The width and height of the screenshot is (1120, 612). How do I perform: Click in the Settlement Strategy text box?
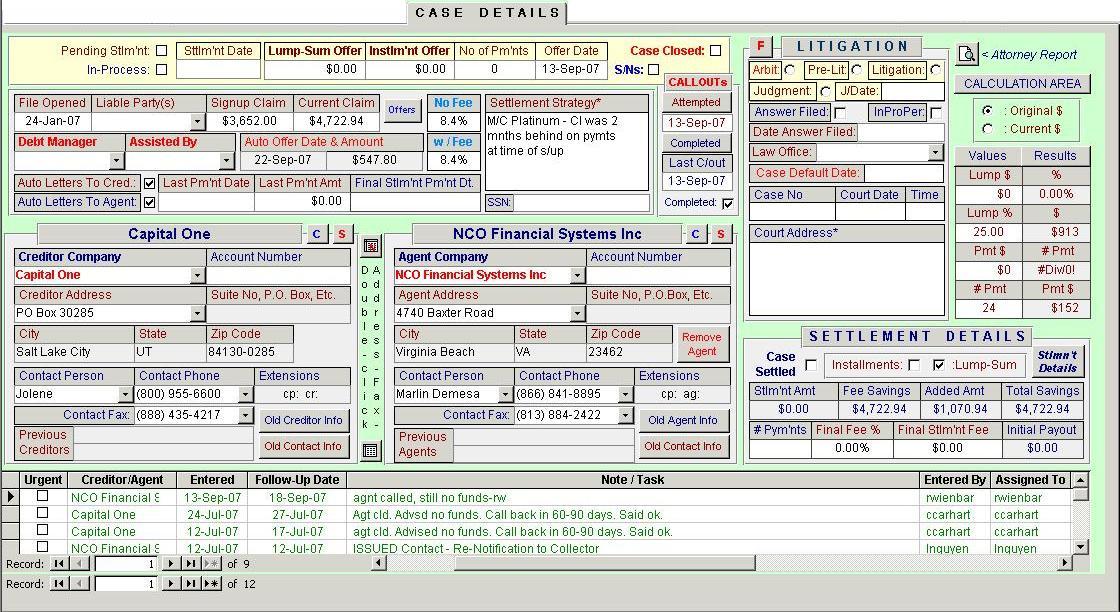pyautogui.click(x=566, y=151)
